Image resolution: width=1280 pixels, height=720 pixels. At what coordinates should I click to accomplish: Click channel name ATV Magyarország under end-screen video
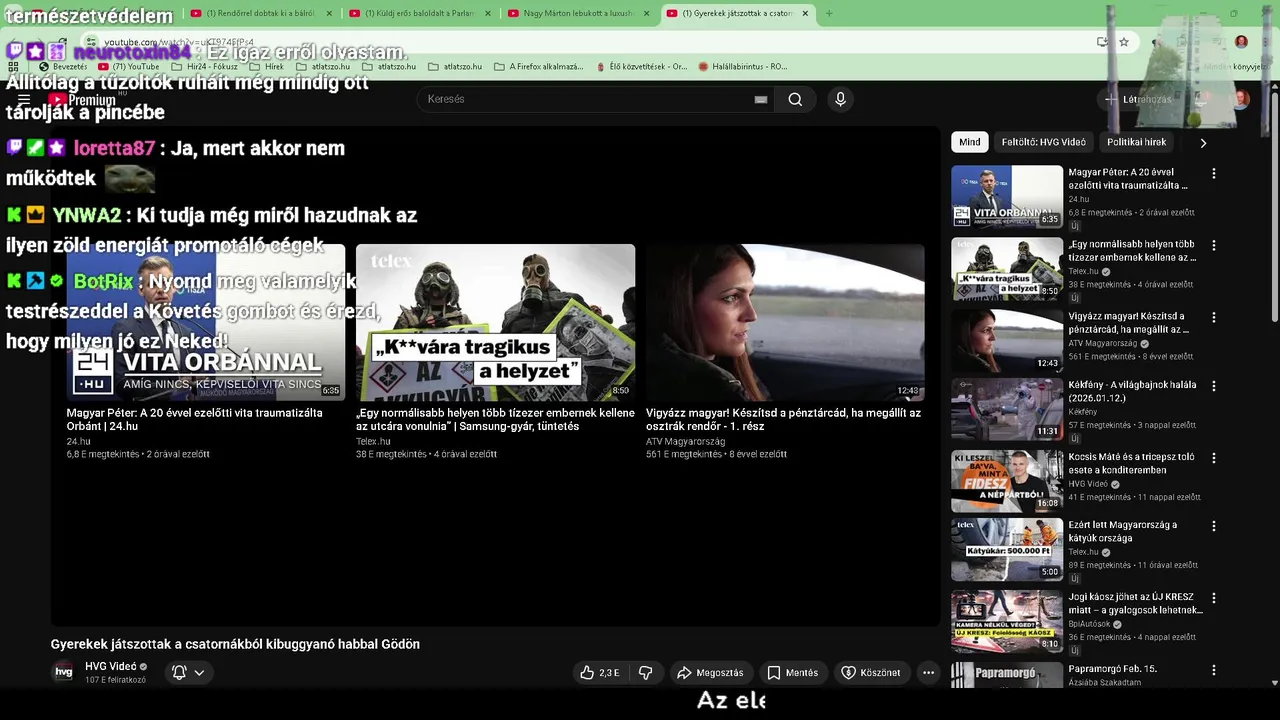(685, 441)
